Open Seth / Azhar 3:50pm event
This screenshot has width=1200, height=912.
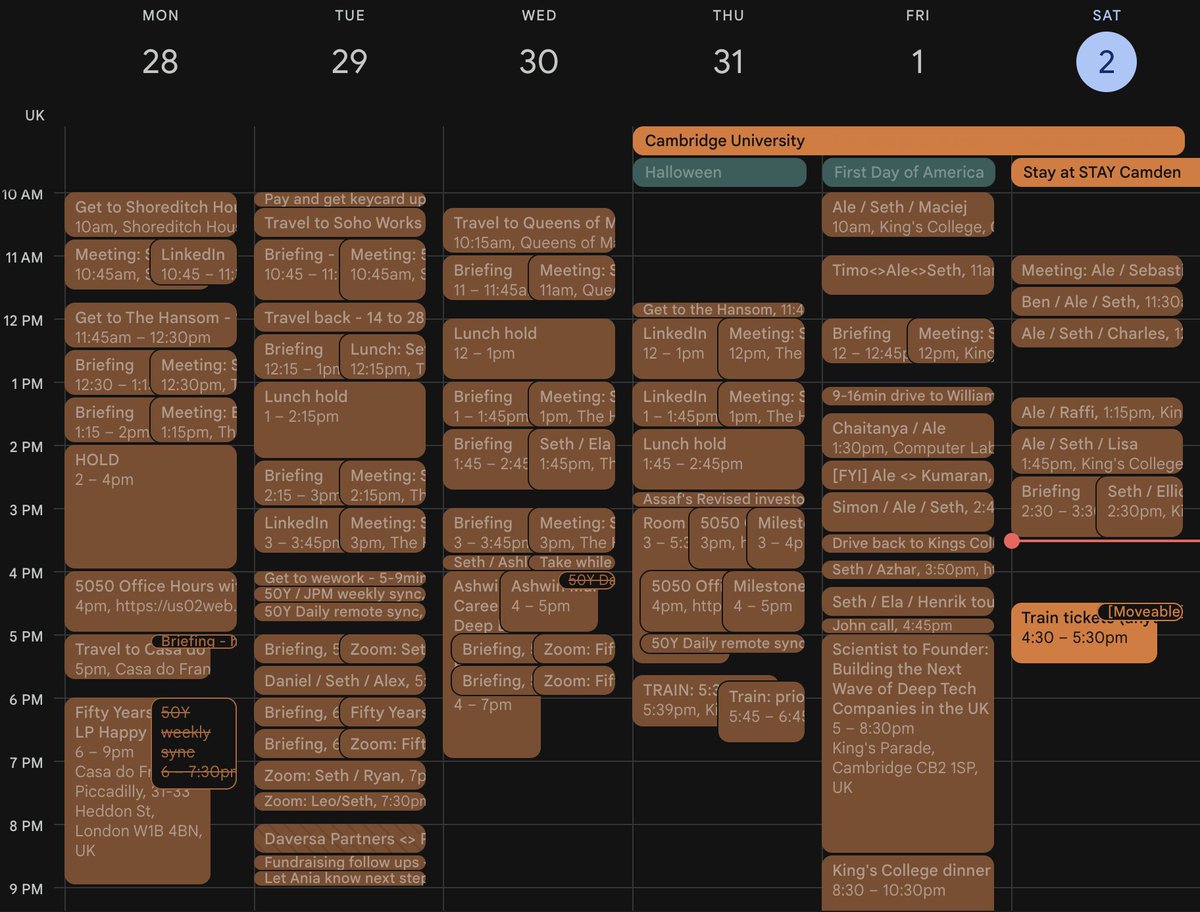tap(908, 569)
